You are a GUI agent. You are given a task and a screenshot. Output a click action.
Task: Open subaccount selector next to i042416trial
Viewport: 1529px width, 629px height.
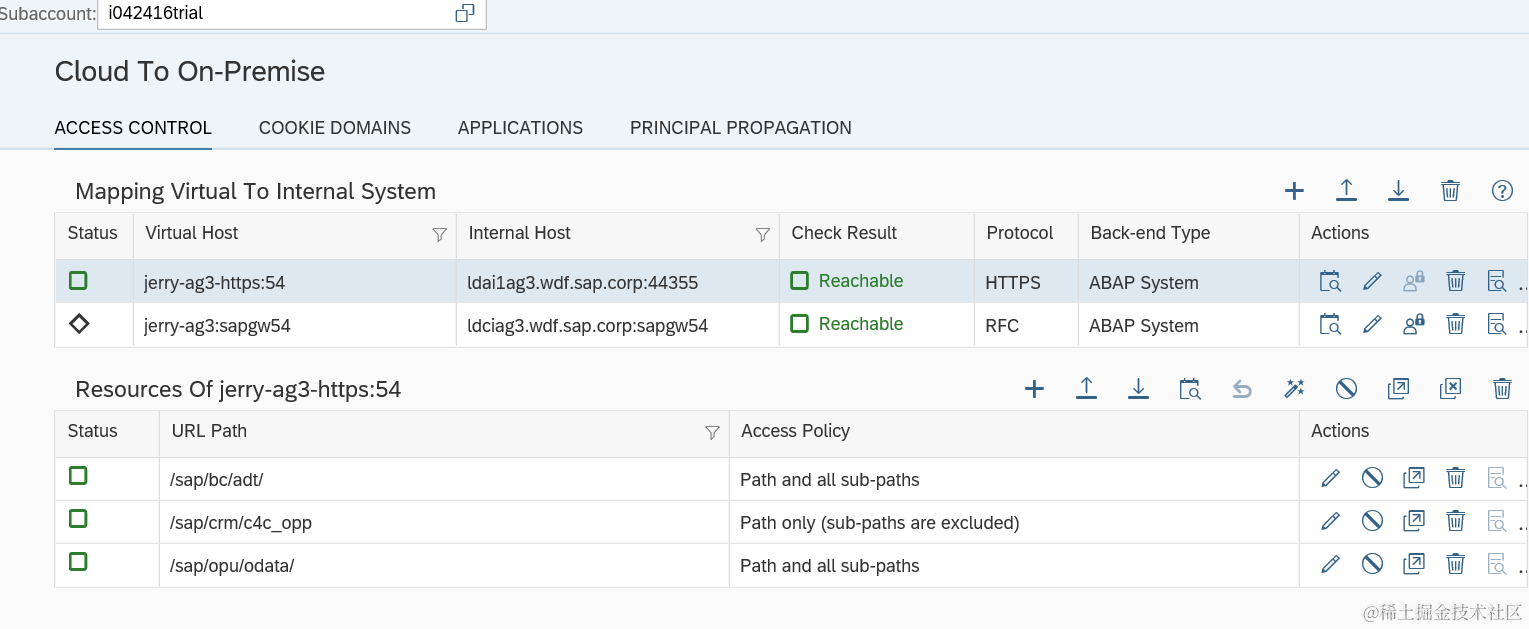tap(464, 13)
